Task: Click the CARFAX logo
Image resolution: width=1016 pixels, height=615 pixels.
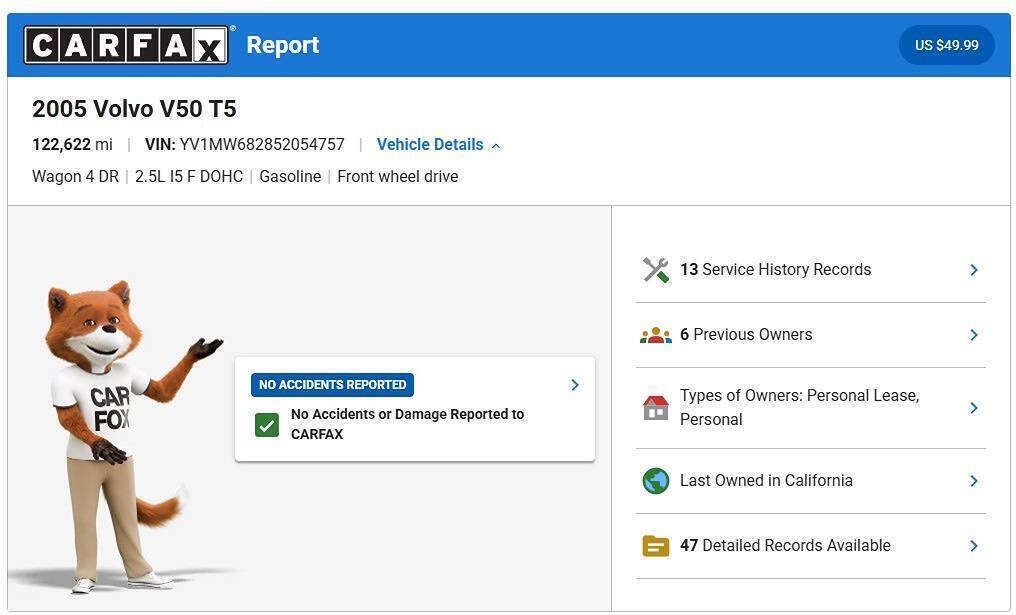Action: 126,45
